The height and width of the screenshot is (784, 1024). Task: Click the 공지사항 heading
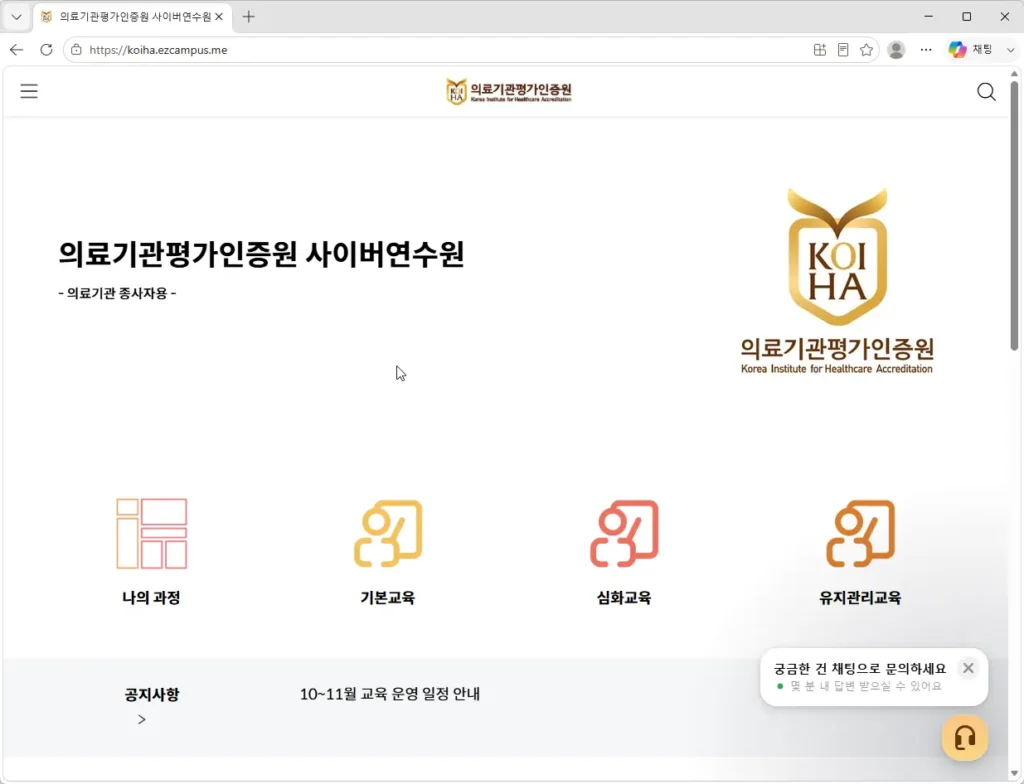[152, 694]
